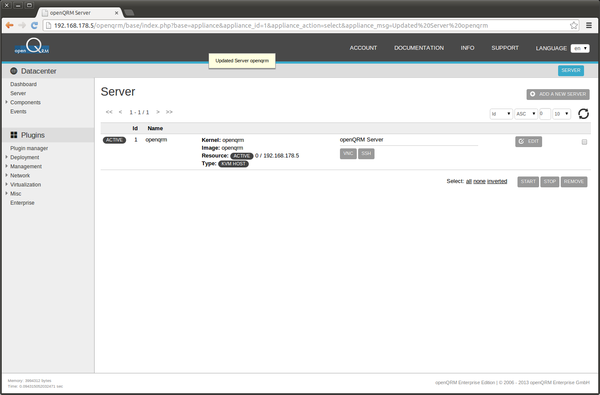Switch to the blue Server tab
Screen dimensions: 600x395
[x=571, y=70]
